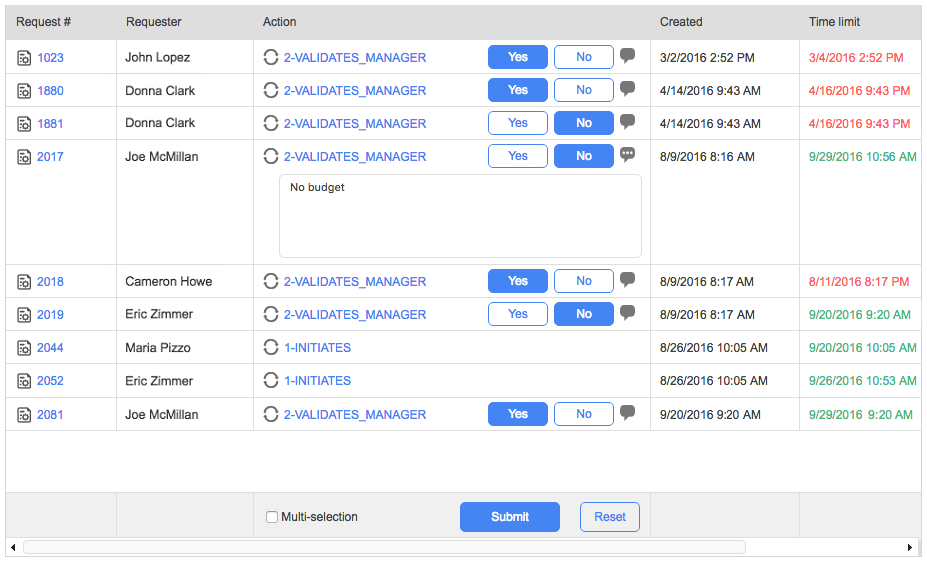
Task: Click the document icon next to request 1881
Action: click(x=24, y=124)
